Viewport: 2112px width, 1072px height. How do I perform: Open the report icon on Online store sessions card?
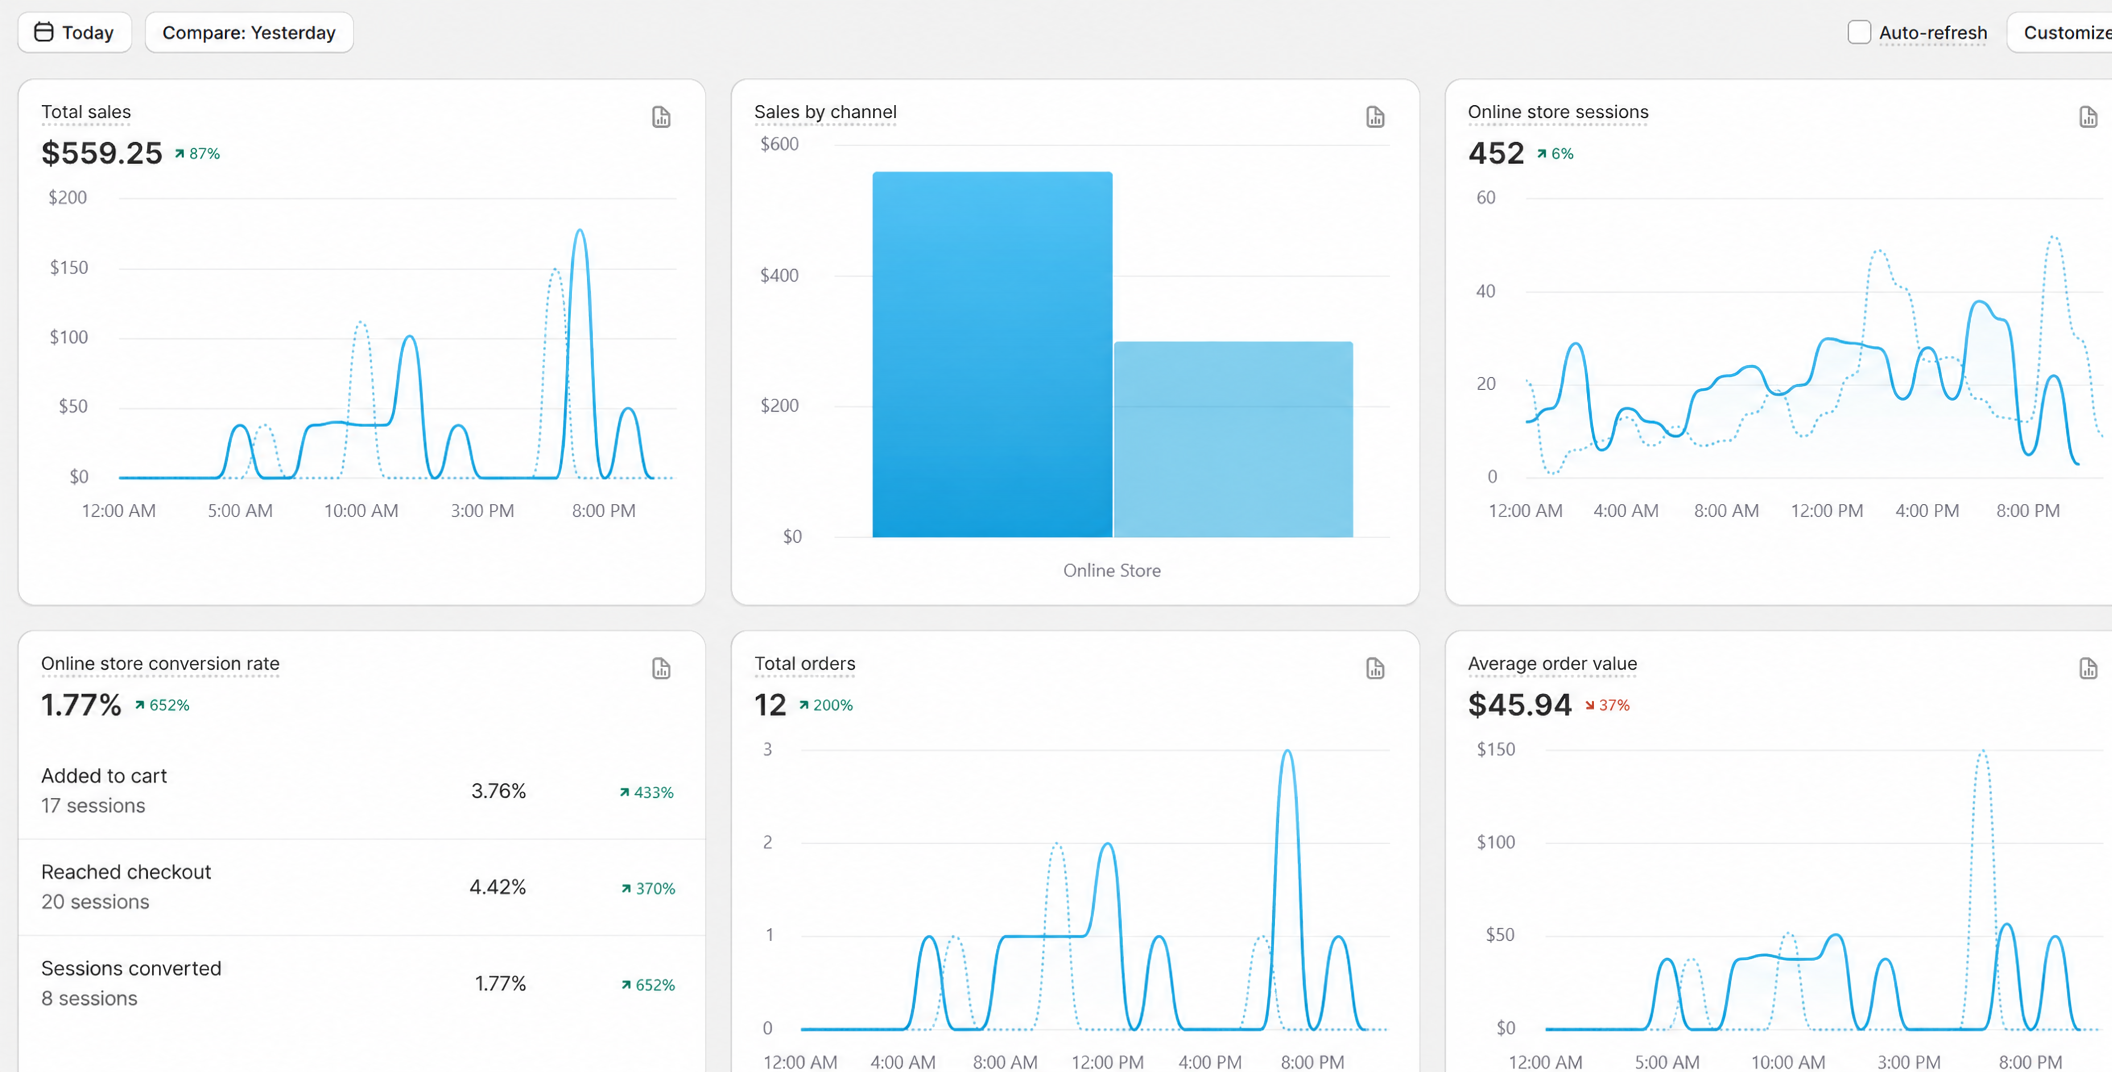point(2088,117)
